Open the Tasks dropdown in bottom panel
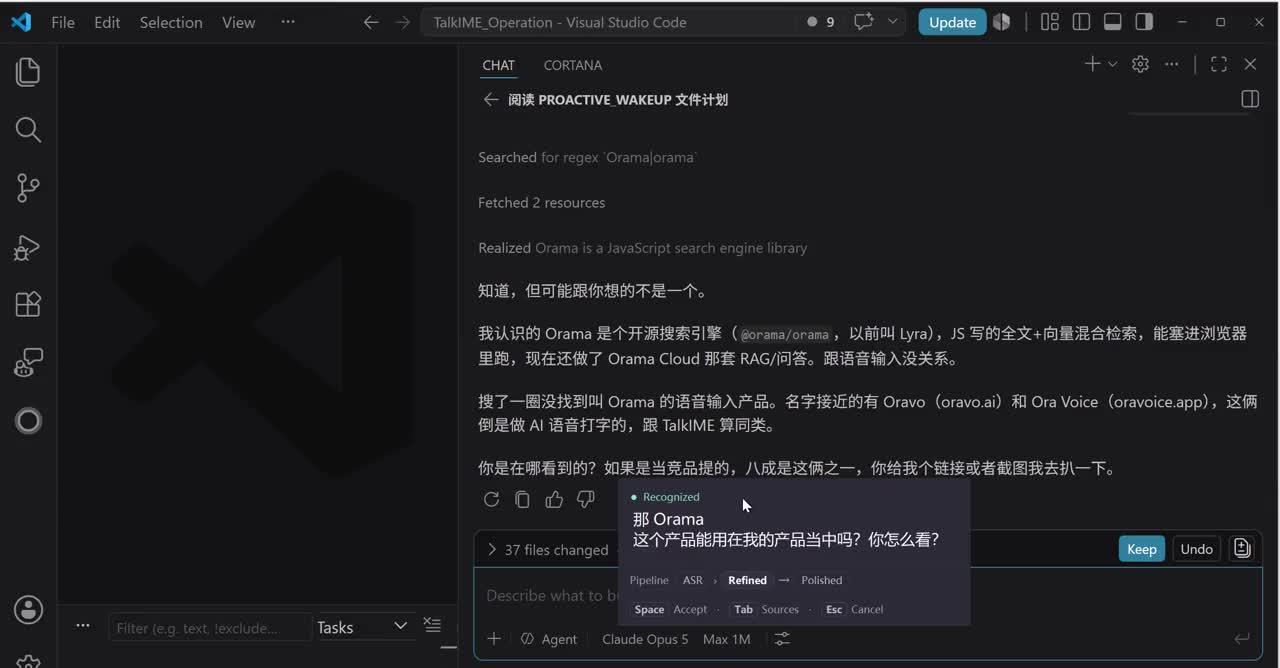The image size is (1280, 668). (364, 627)
